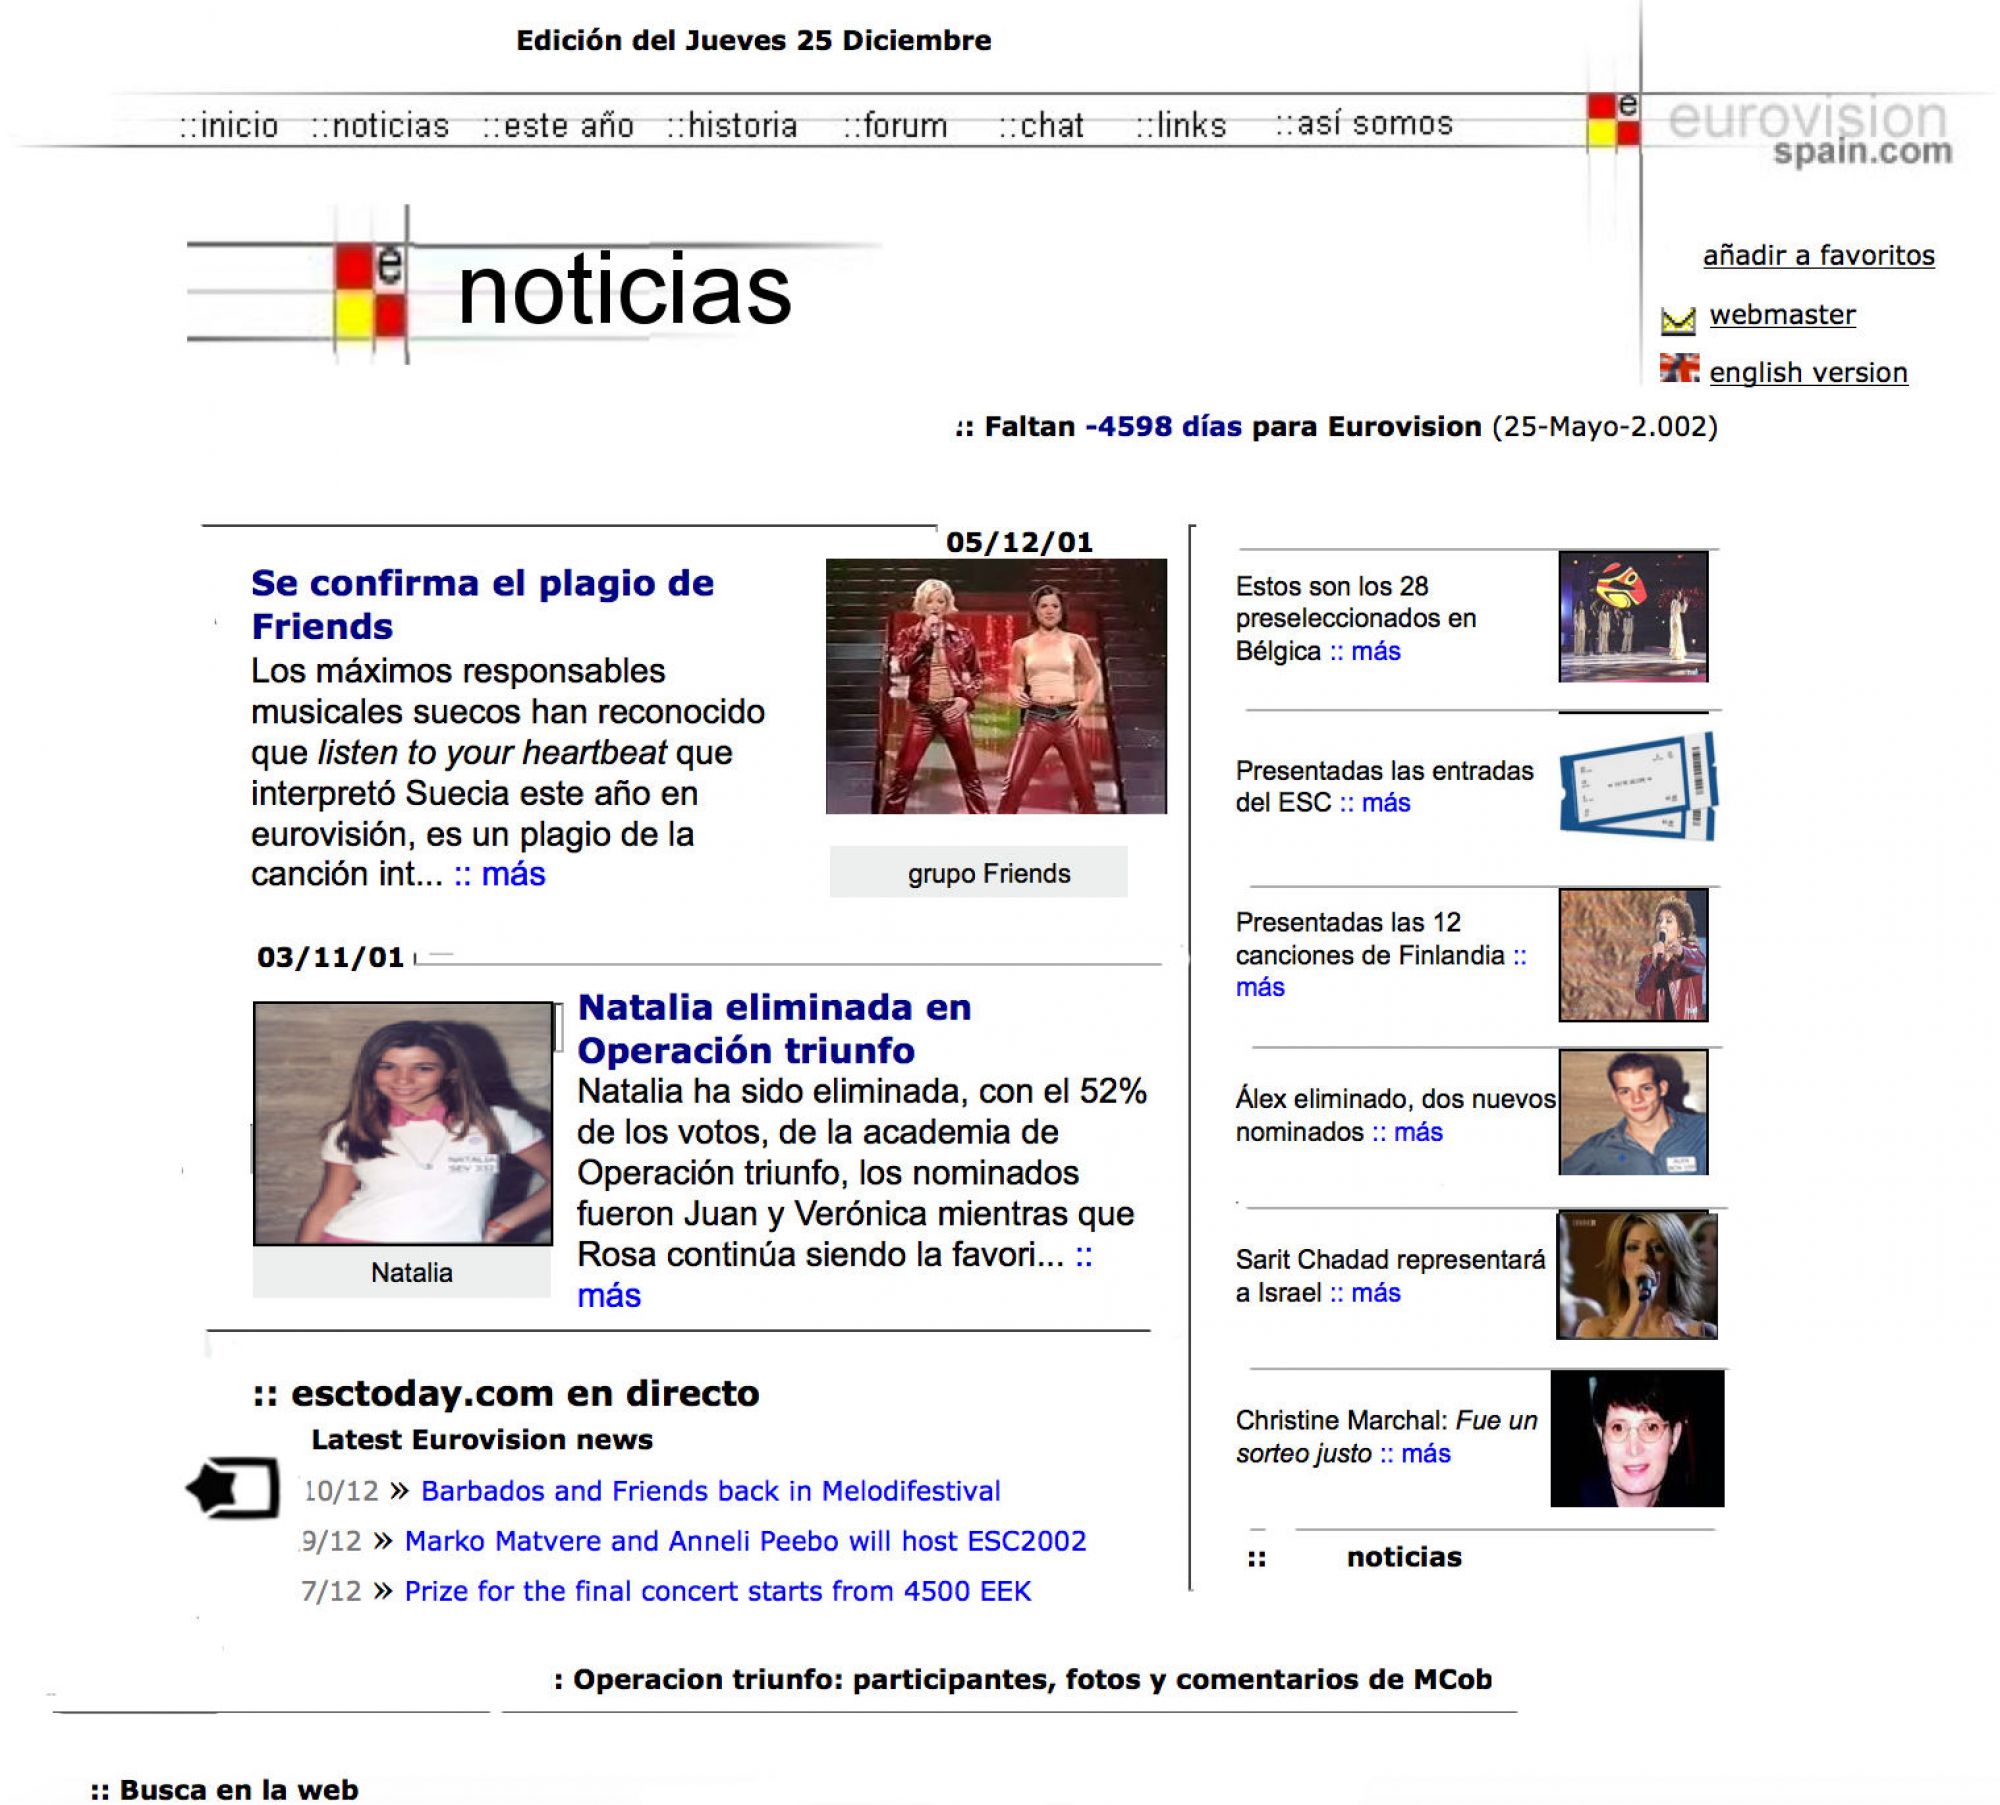This screenshot has height=1805, width=2000.
Task: Click ':: más' for entradas del ESC
Action: coord(1375,803)
